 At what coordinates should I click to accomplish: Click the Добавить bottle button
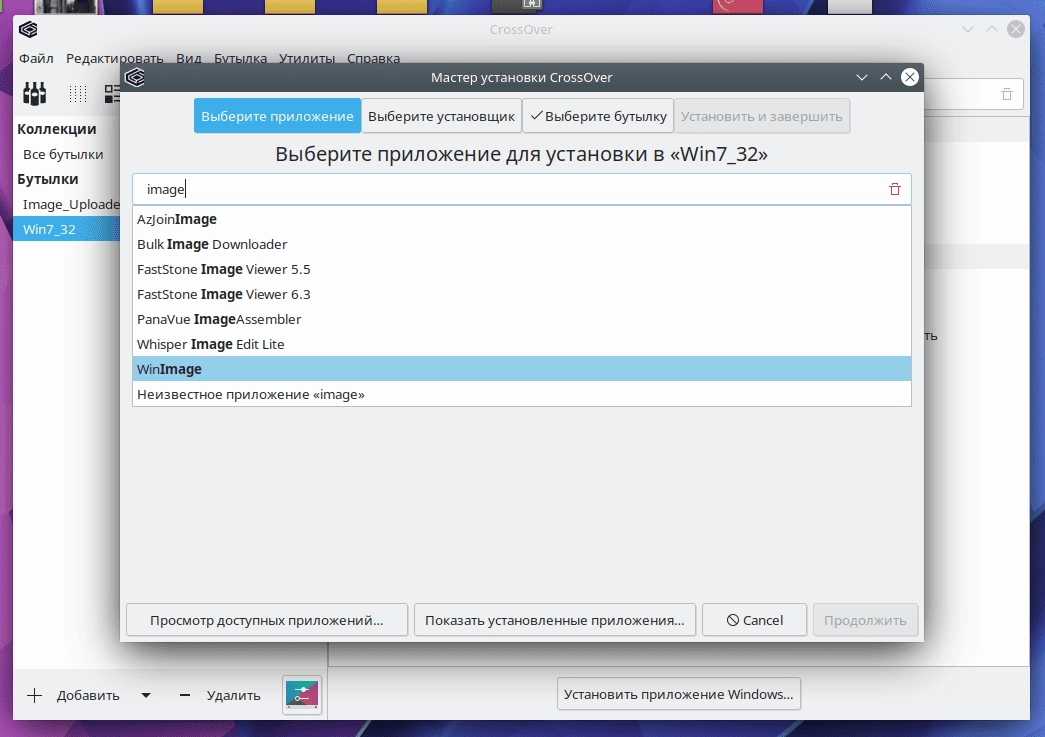coord(88,696)
